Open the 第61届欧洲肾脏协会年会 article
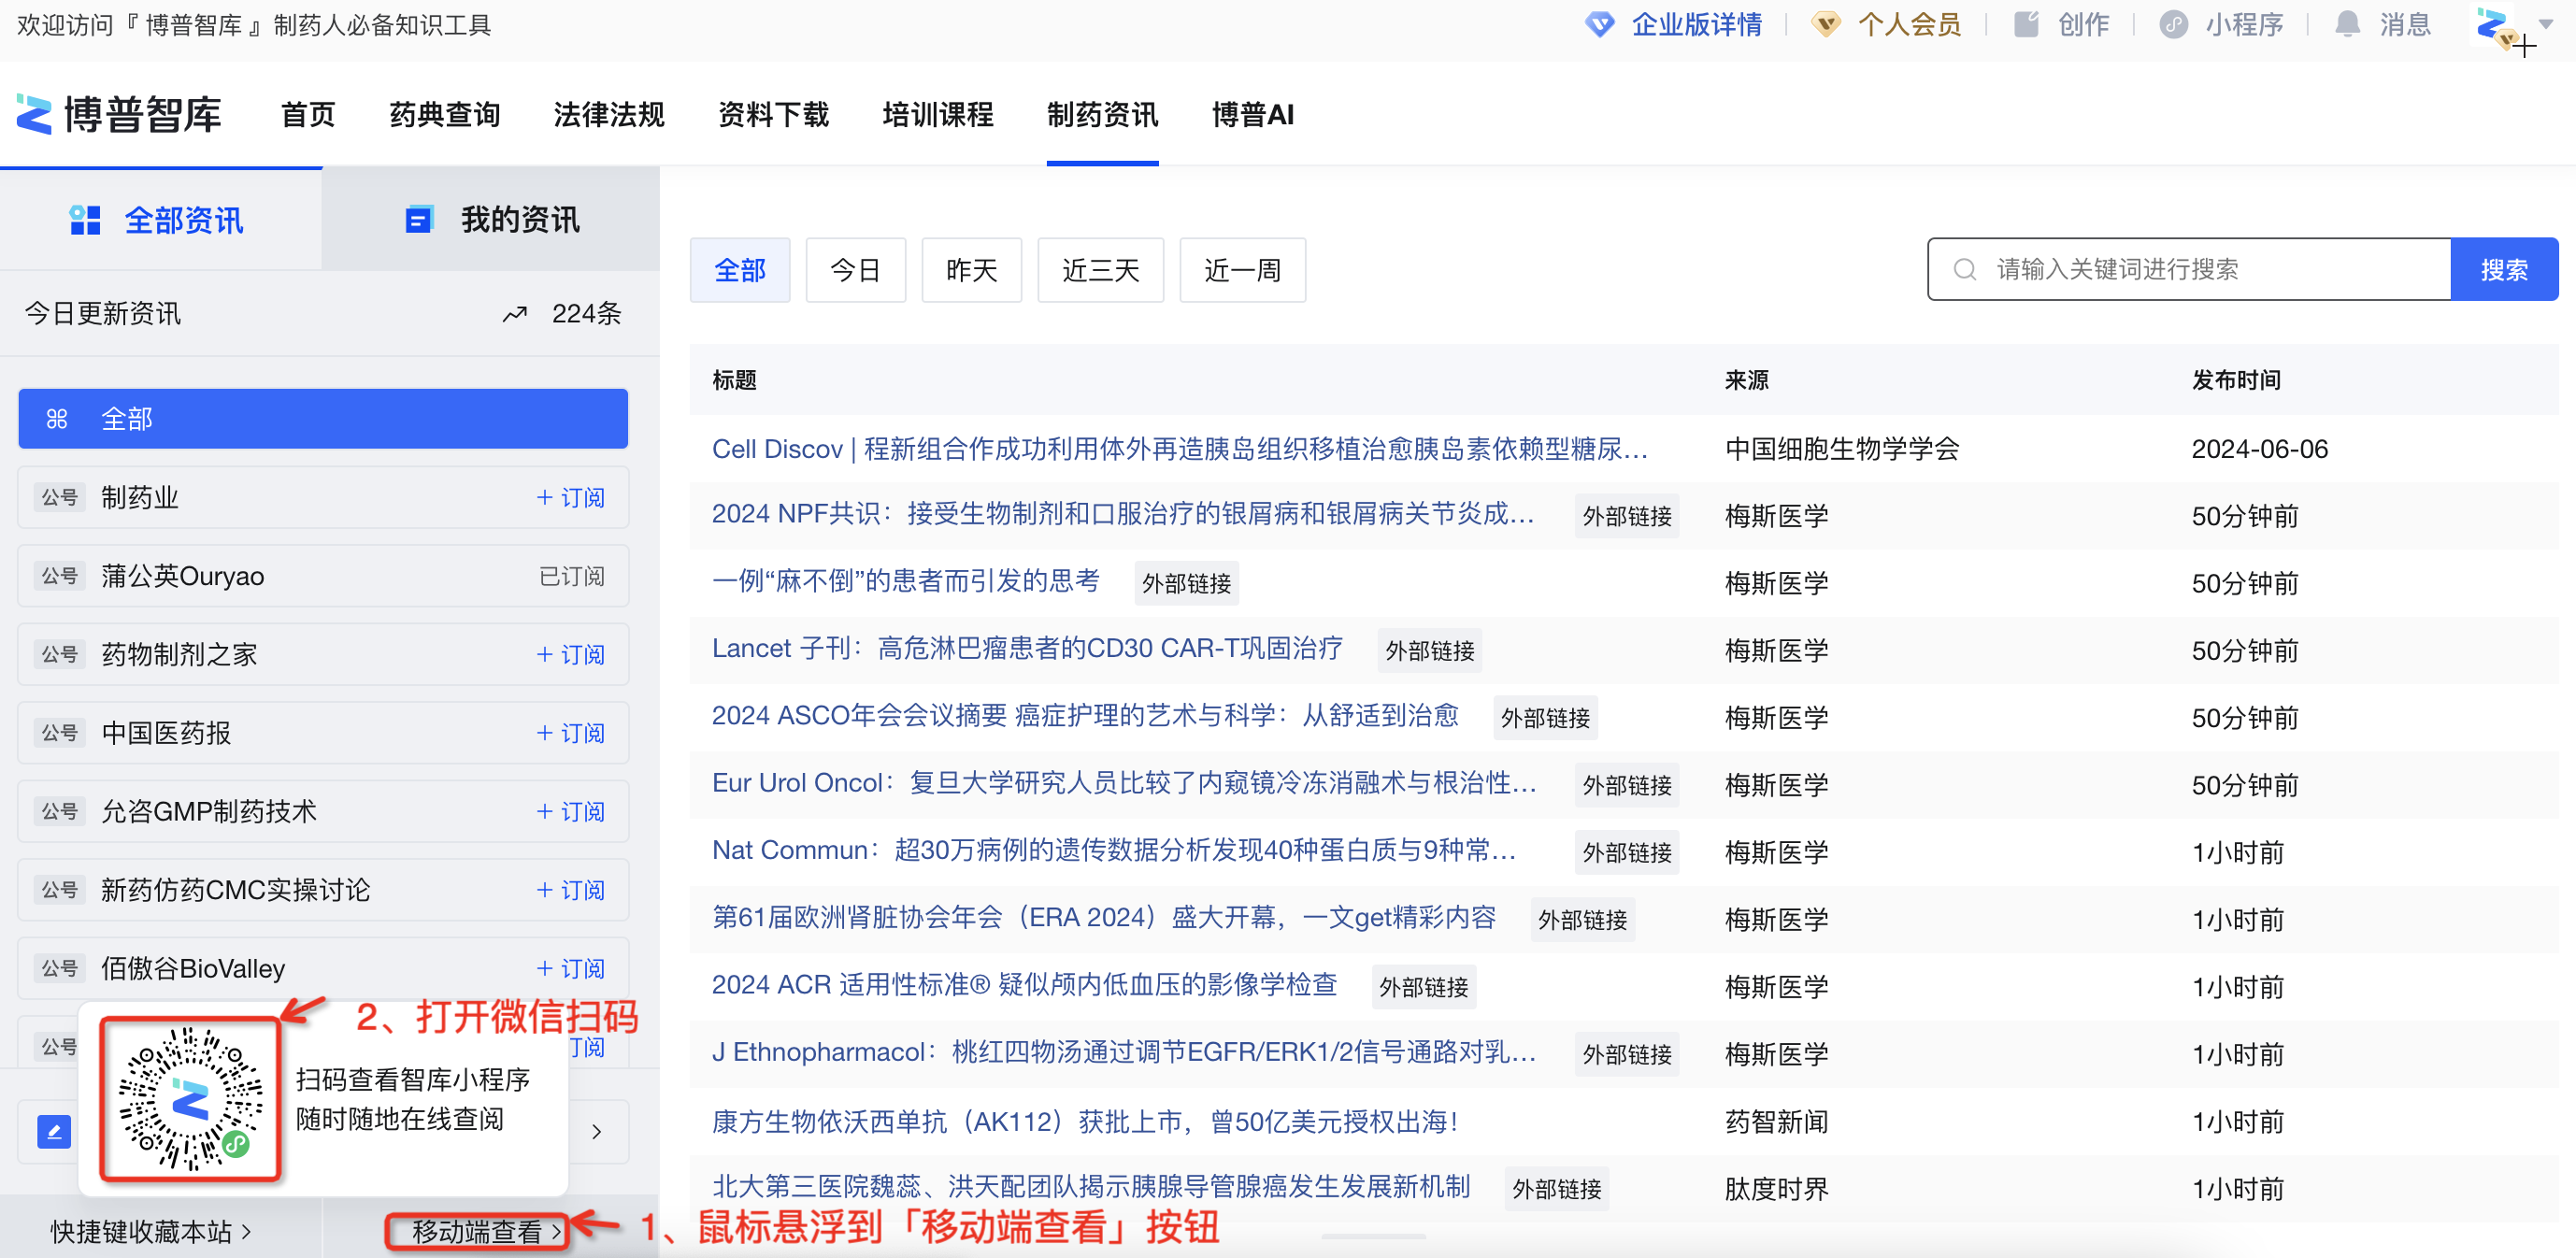 1104,917
